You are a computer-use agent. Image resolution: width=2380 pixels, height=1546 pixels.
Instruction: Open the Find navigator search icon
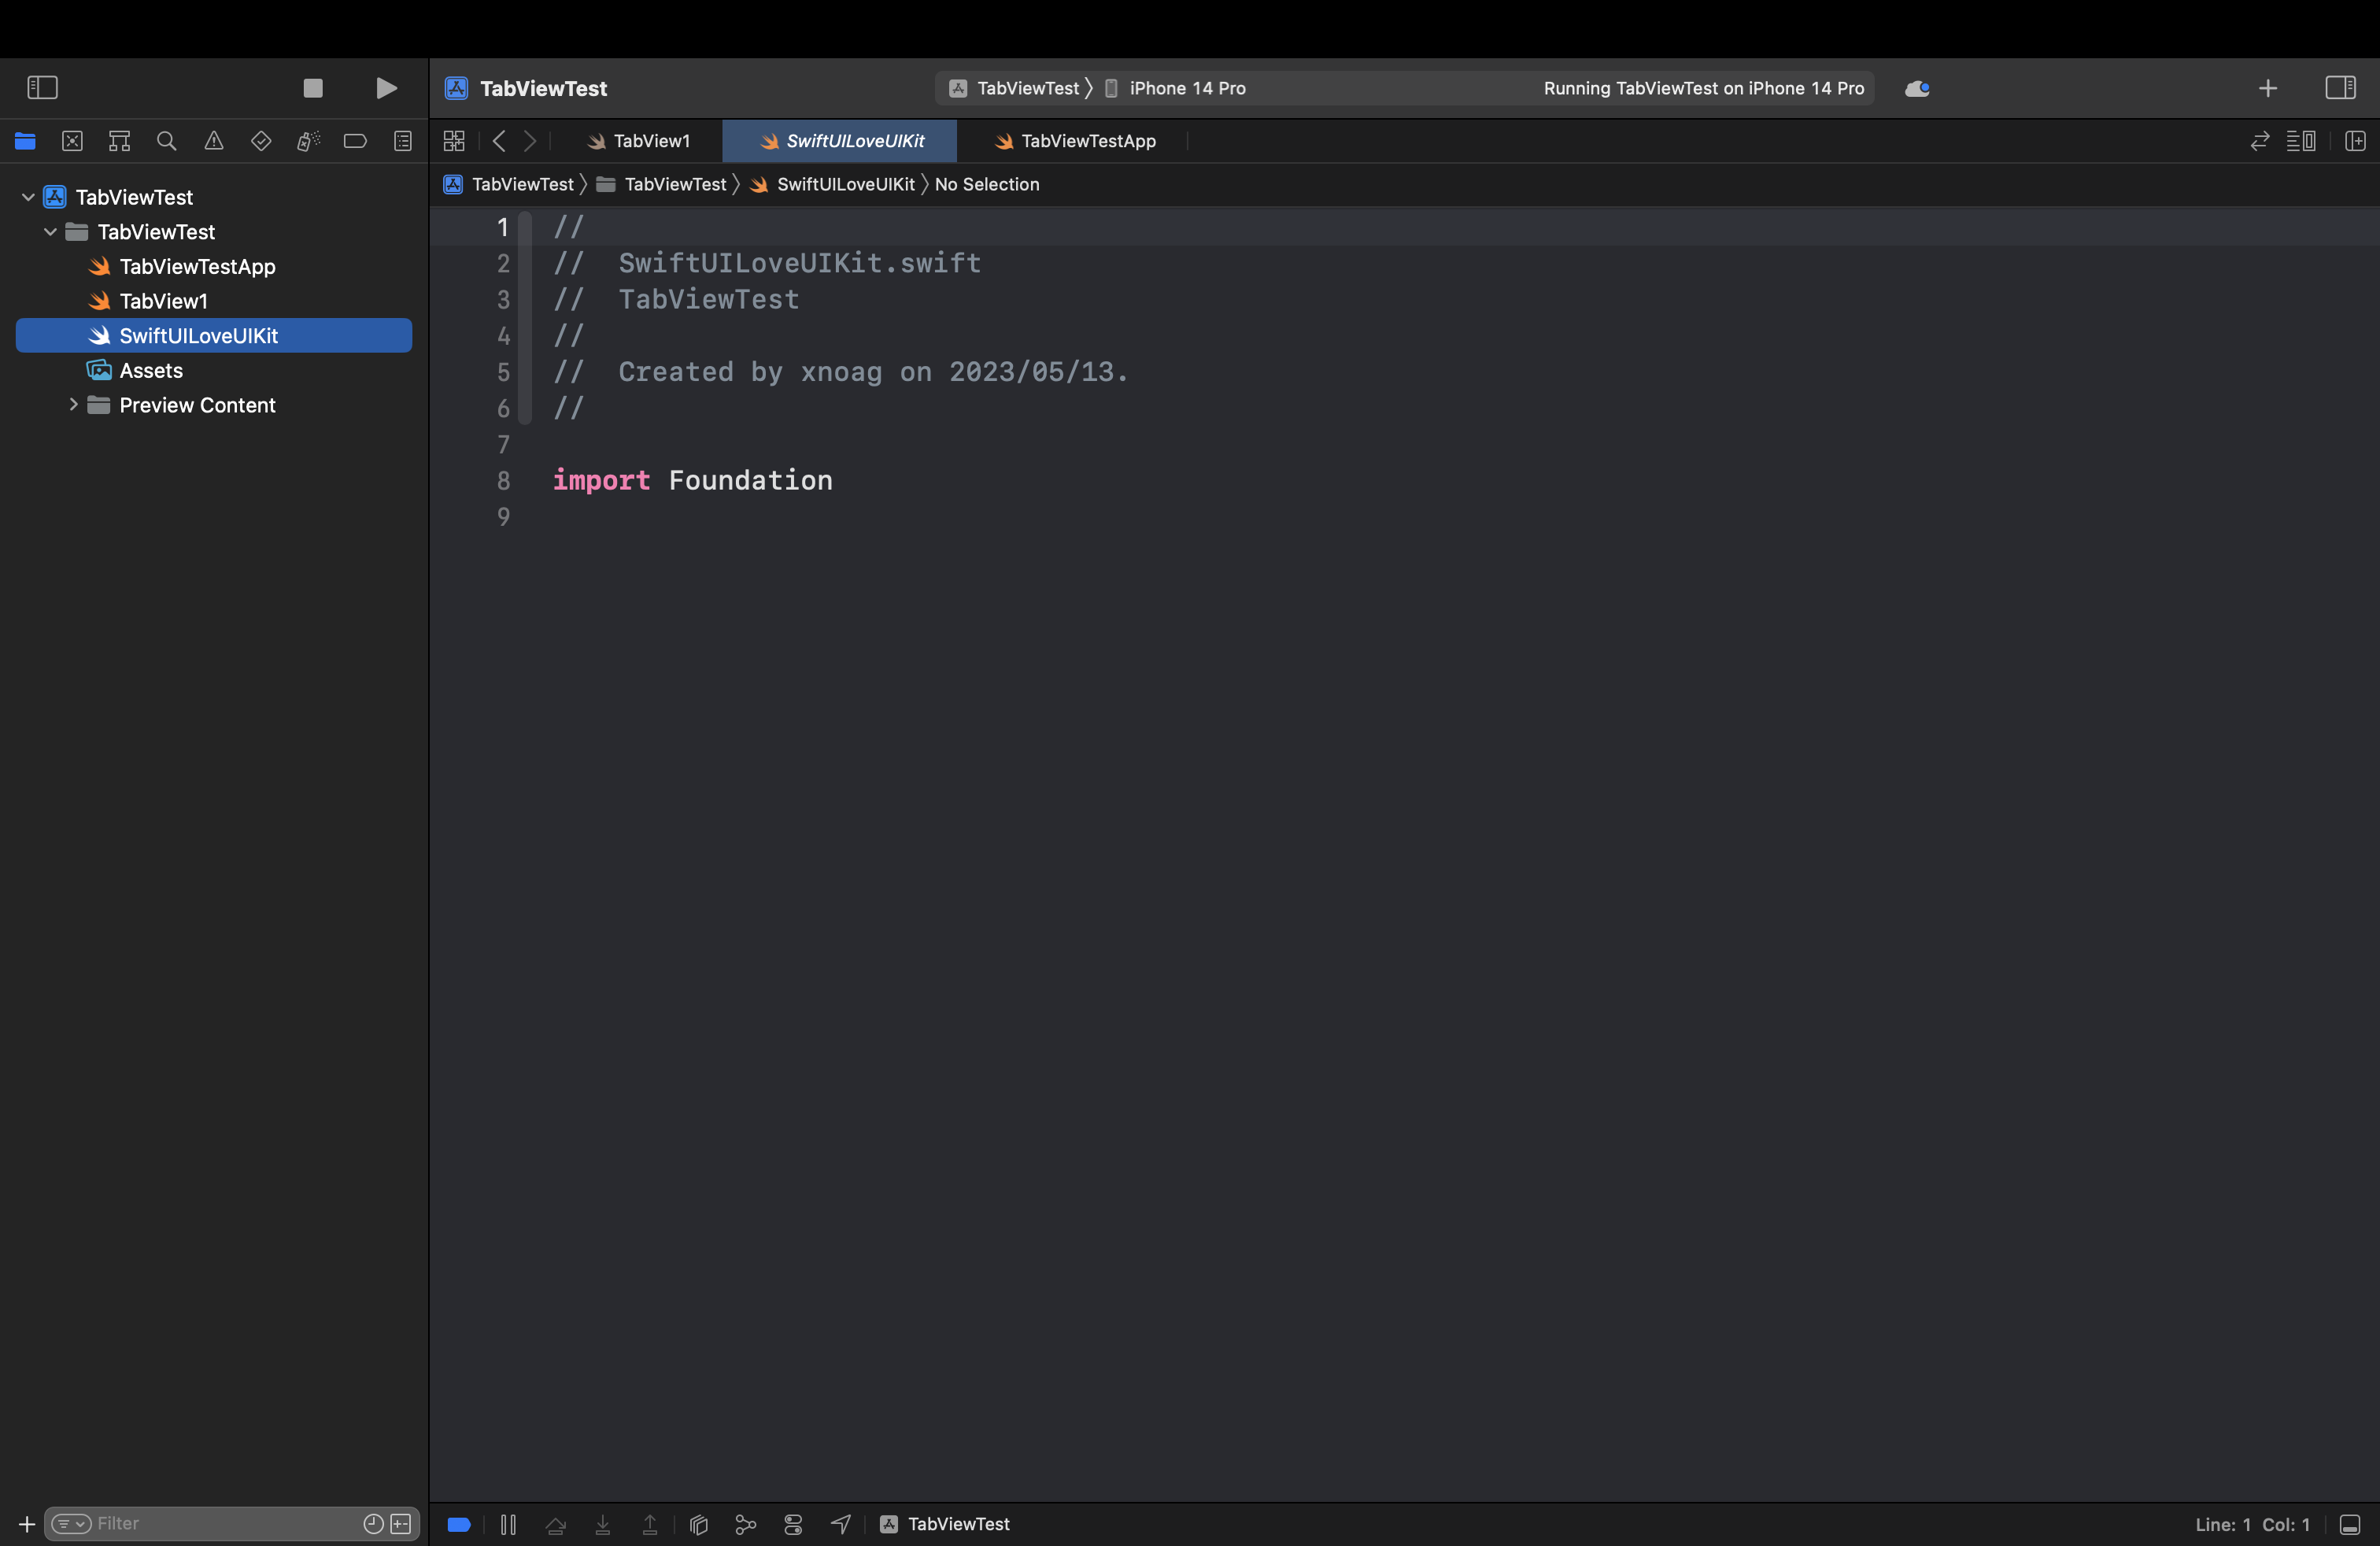pos(167,141)
